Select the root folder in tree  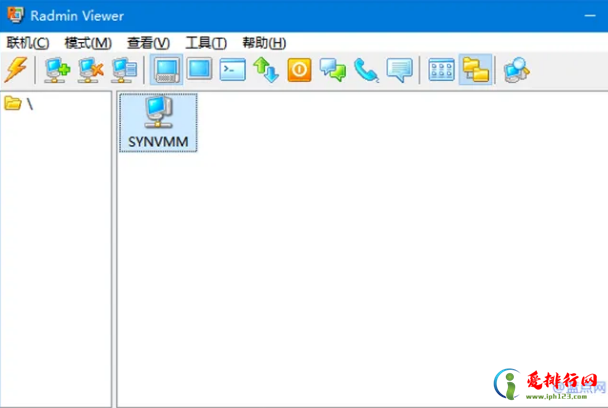19,103
